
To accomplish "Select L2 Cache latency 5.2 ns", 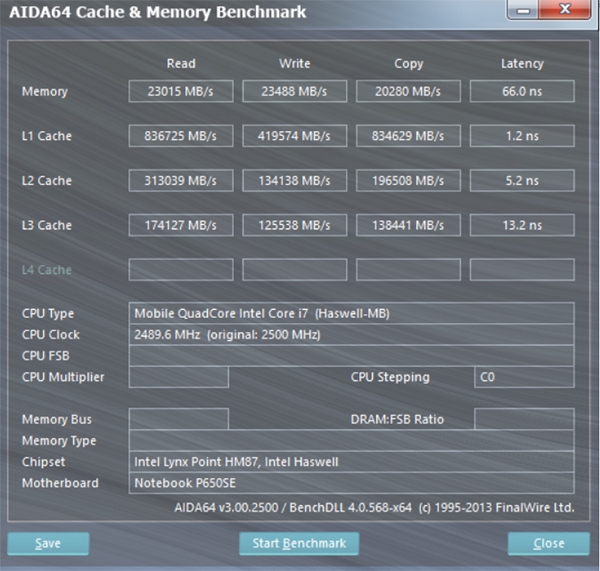I will (x=522, y=180).
